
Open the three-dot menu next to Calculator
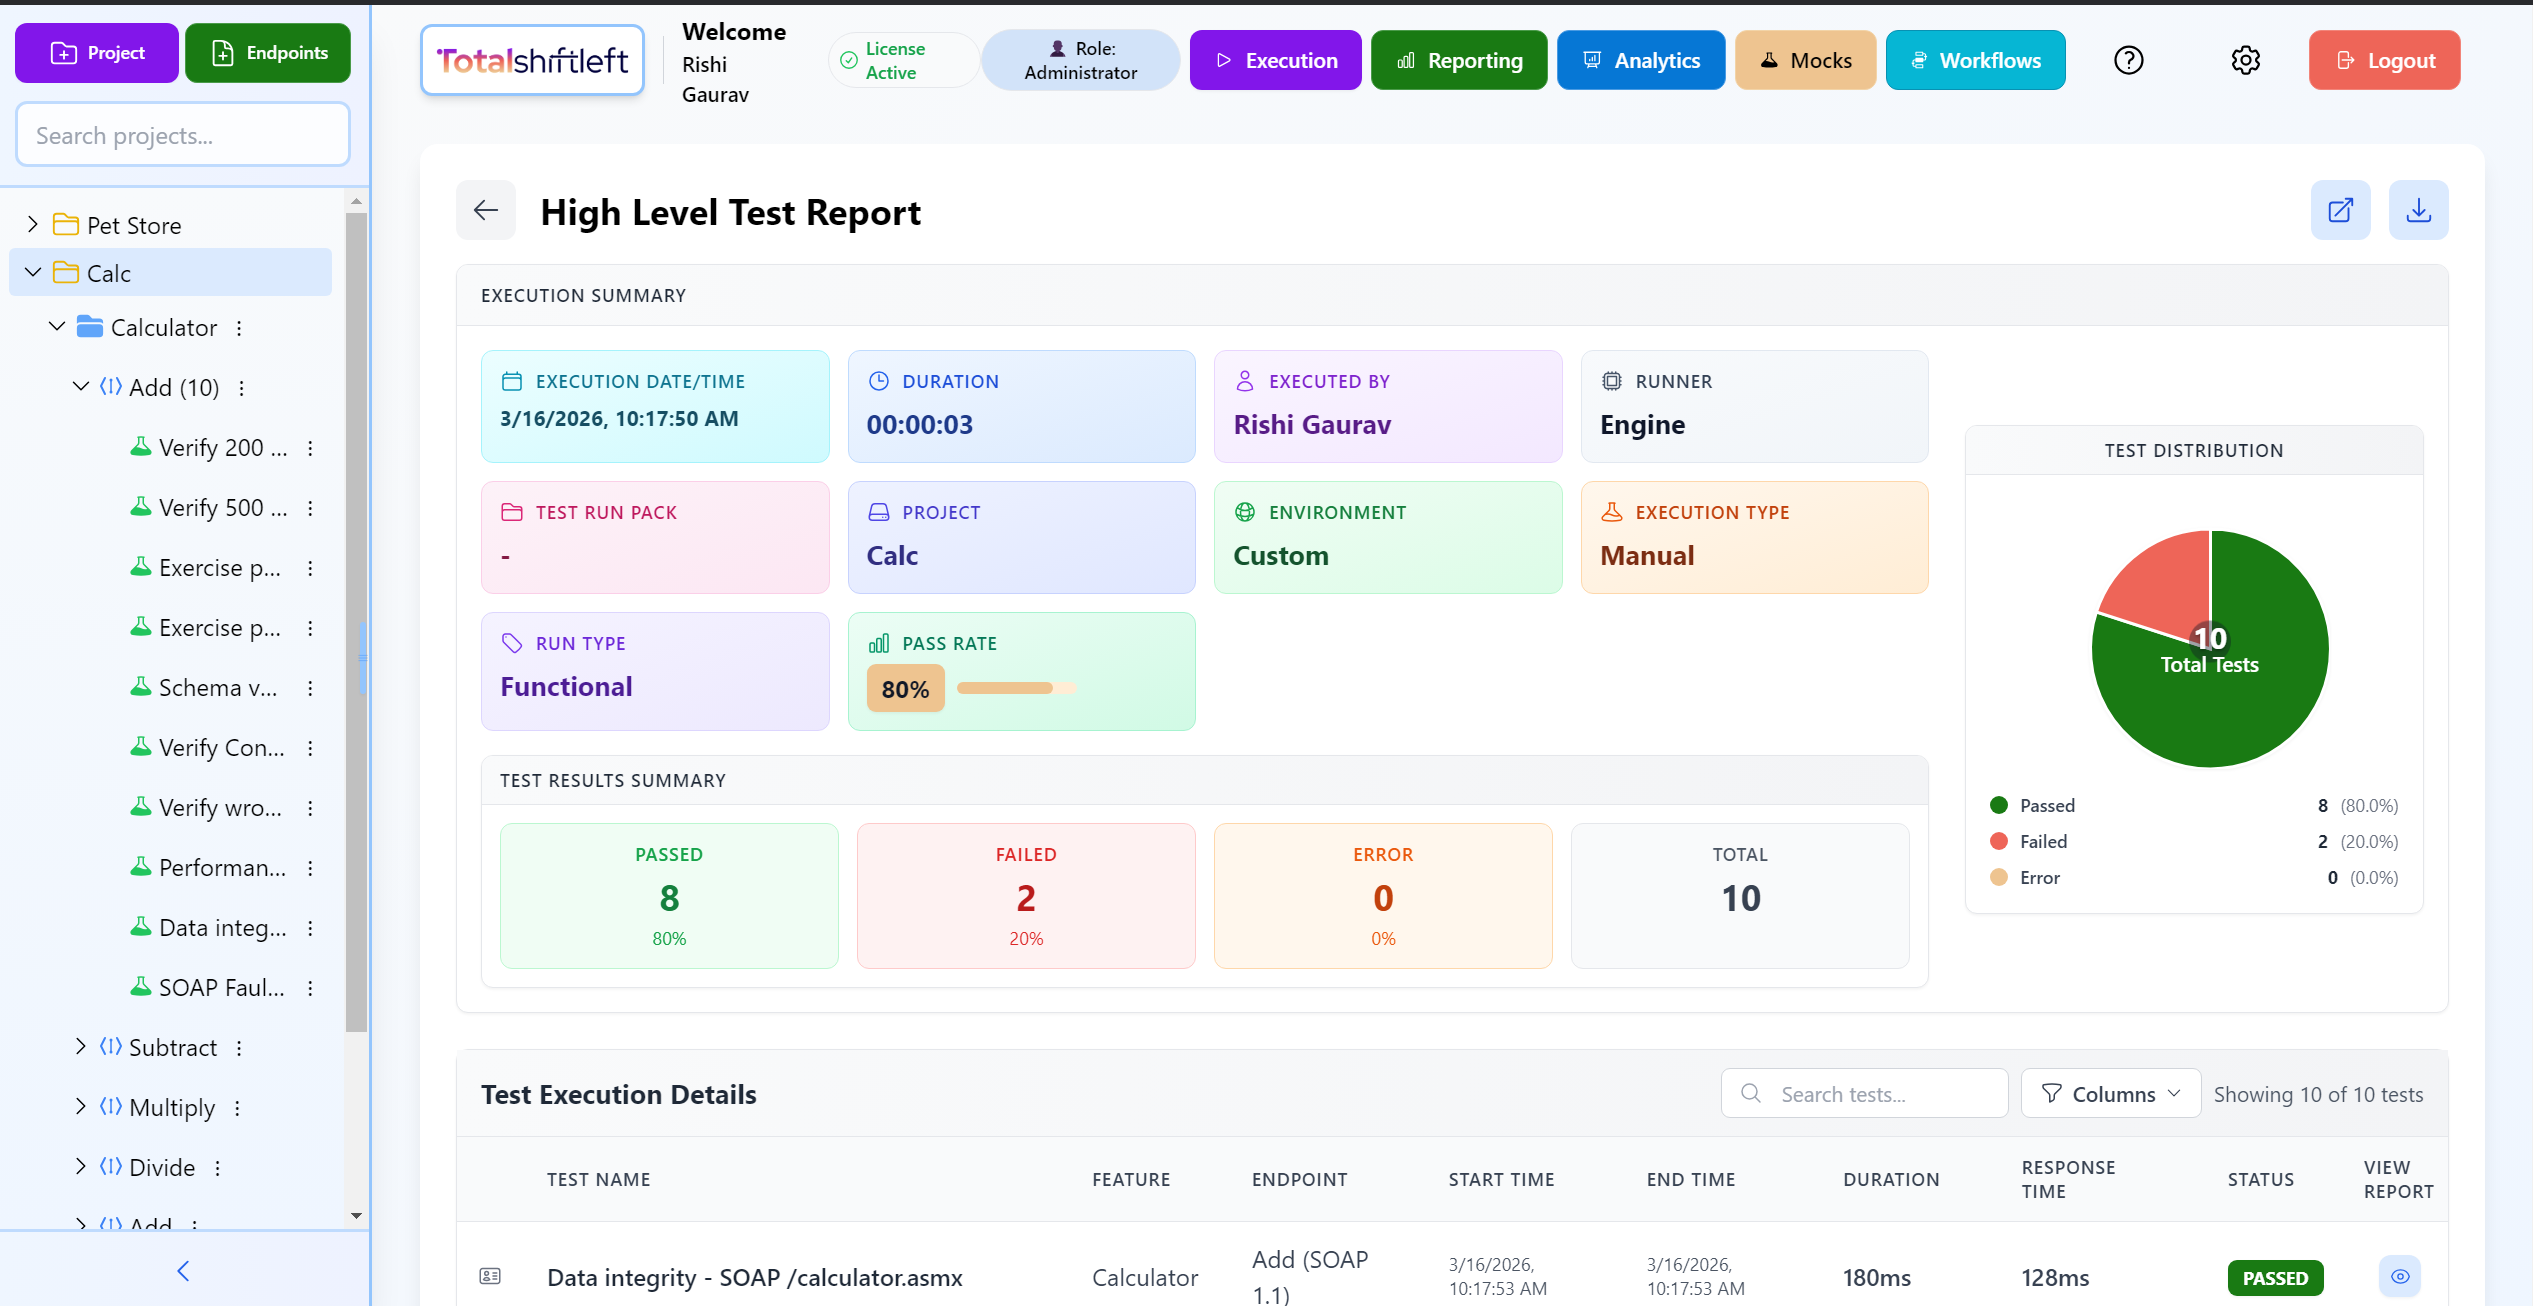click(239, 328)
